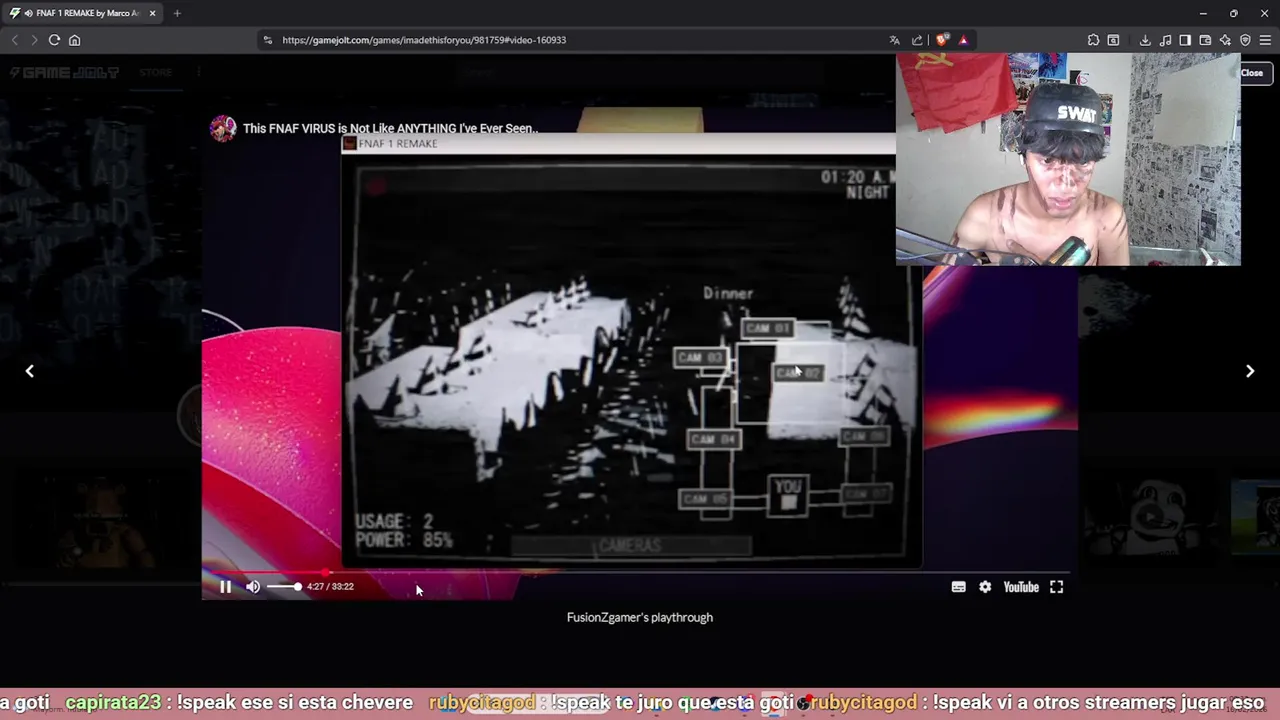
Task: Go to browser home page
Action: point(74,40)
